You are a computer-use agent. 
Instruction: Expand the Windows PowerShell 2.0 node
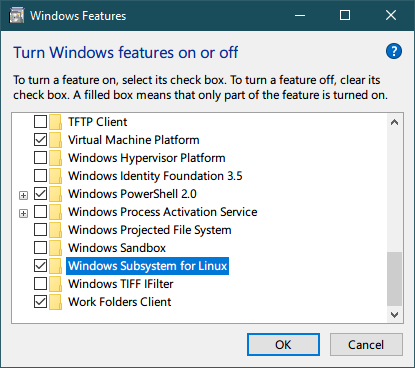click(x=23, y=195)
